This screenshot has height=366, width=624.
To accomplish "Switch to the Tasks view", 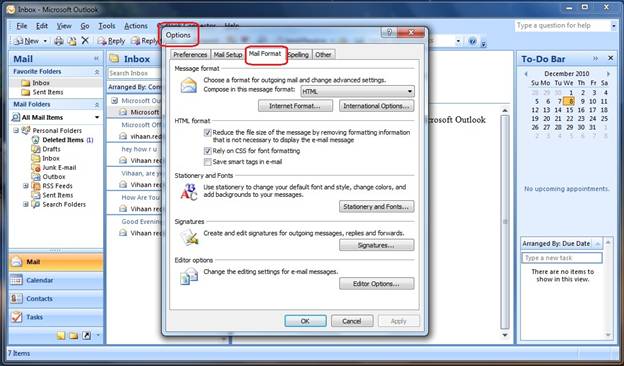I will click(56, 317).
